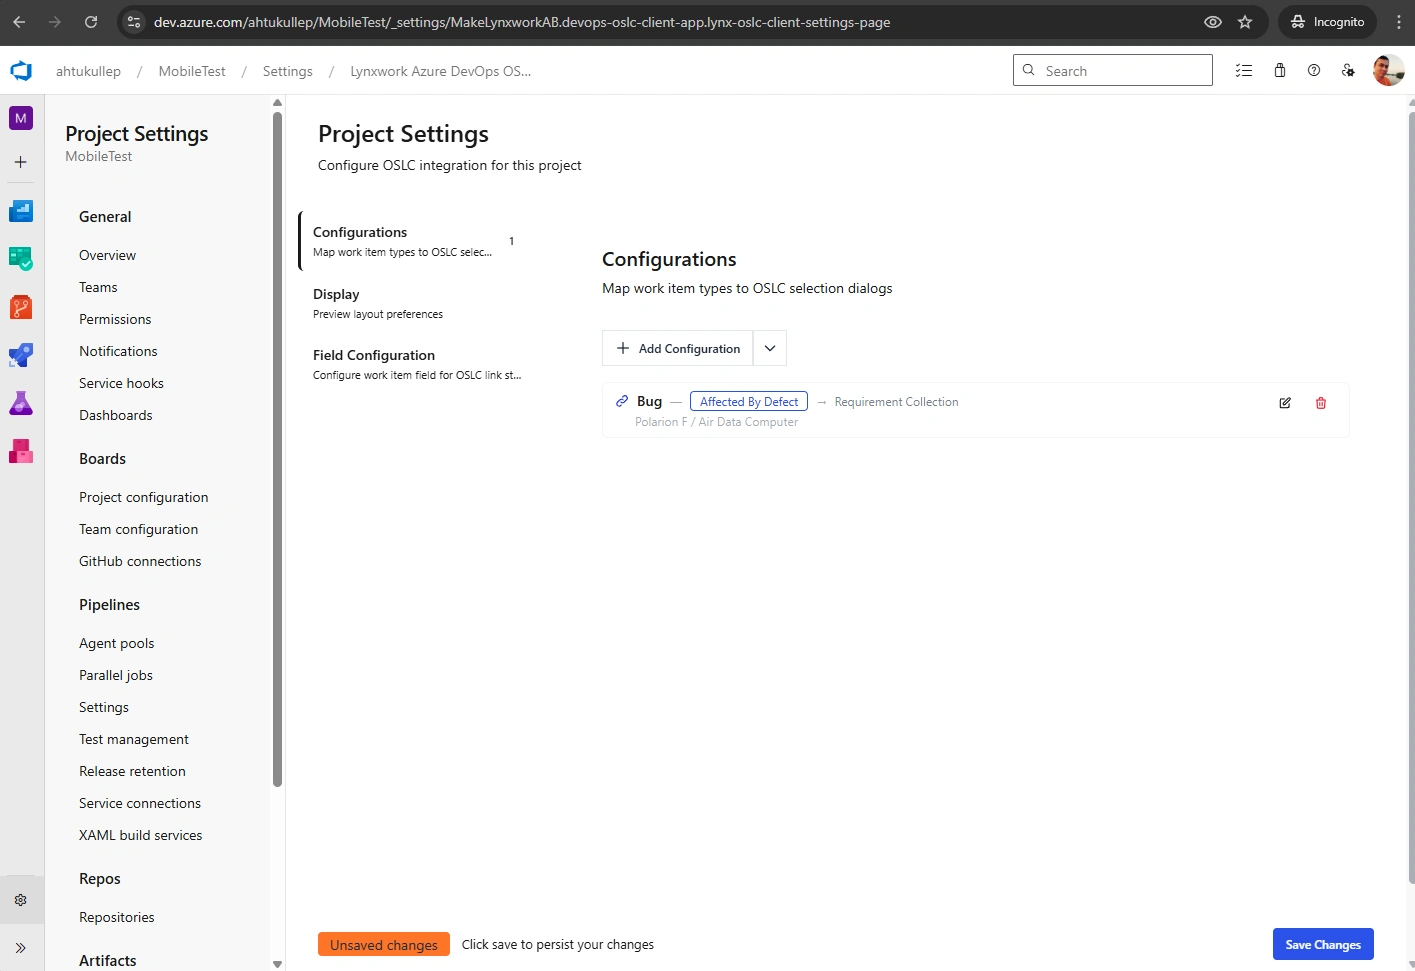
Task: Open MobileTest breadcrumb link
Action: tap(192, 71)
